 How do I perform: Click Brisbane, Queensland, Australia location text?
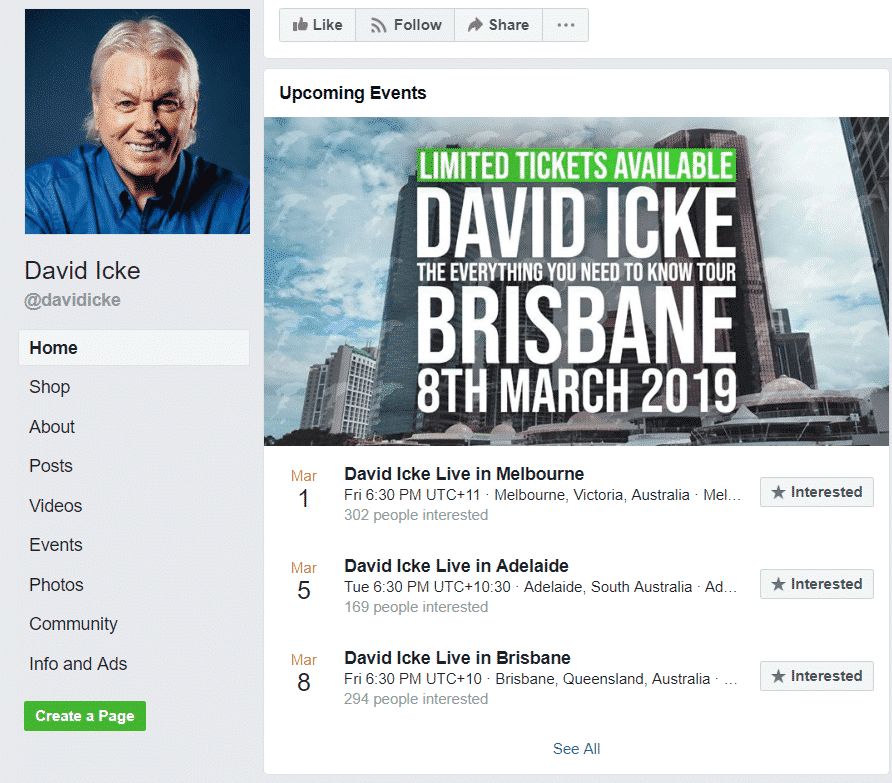click(602, 679)
